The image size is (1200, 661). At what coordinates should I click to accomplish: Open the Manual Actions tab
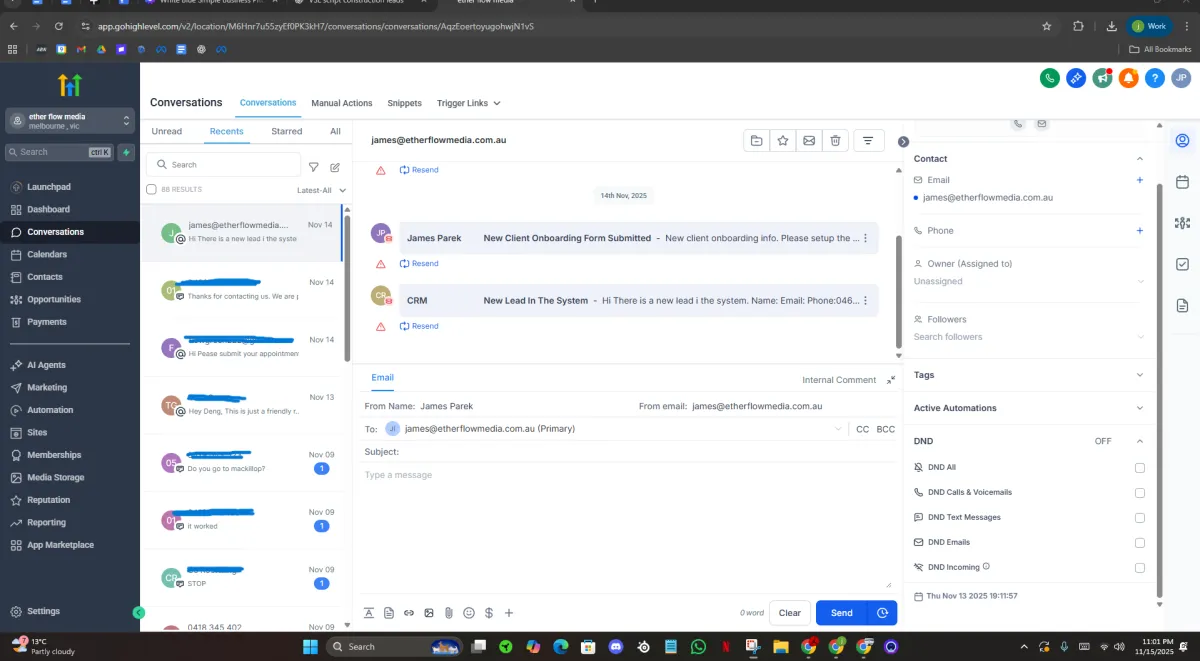pyautogui.click(x=342, y=103)
